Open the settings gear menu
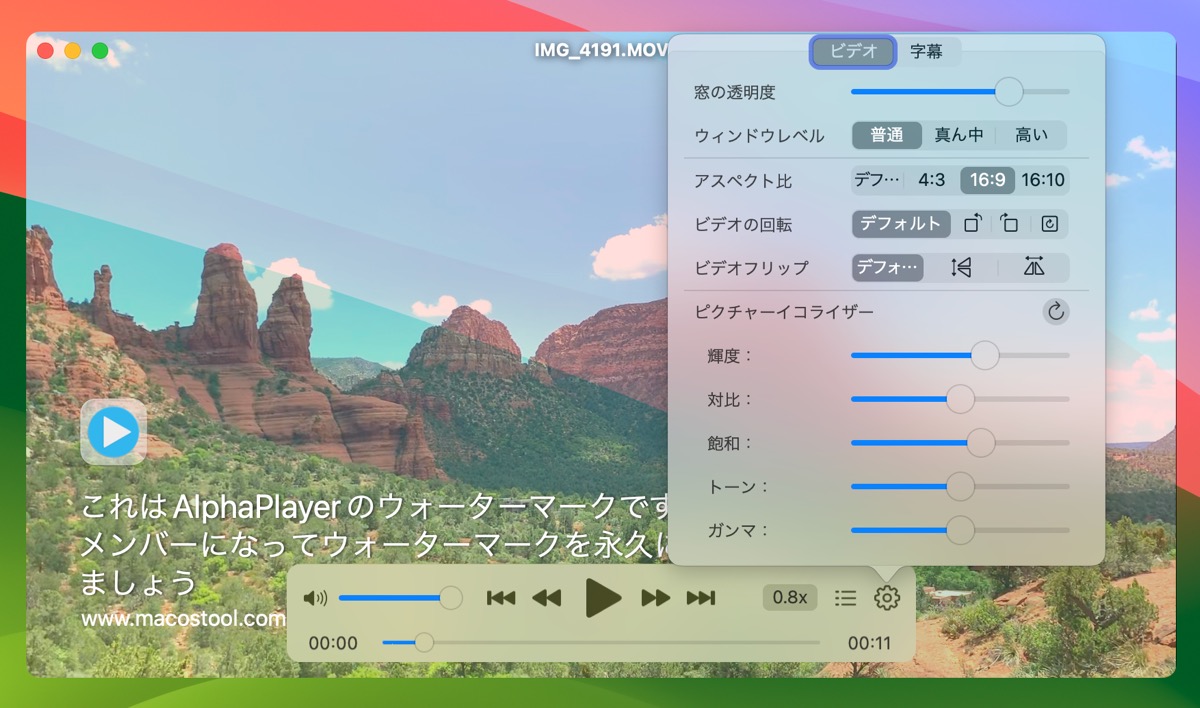 (886, 597)
